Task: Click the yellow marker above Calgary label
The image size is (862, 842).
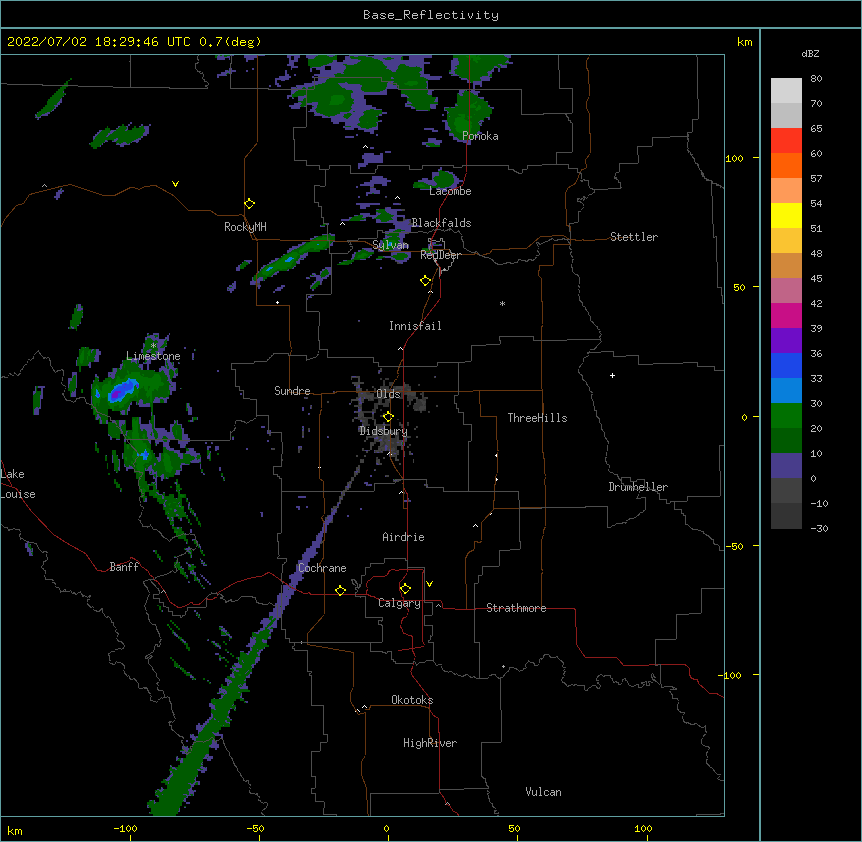Action: pos(405,589)
